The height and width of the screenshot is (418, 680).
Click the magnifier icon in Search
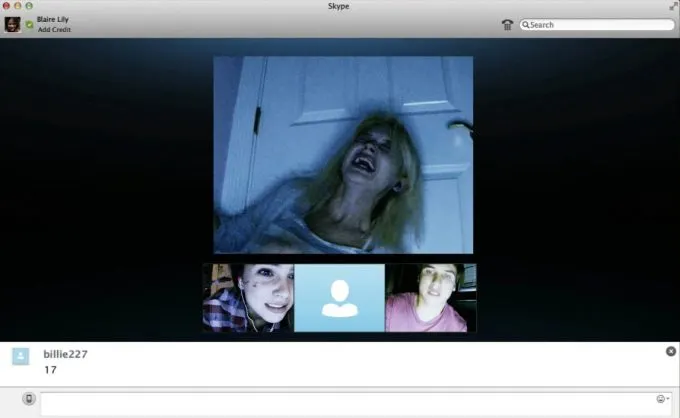pos(526,25)
